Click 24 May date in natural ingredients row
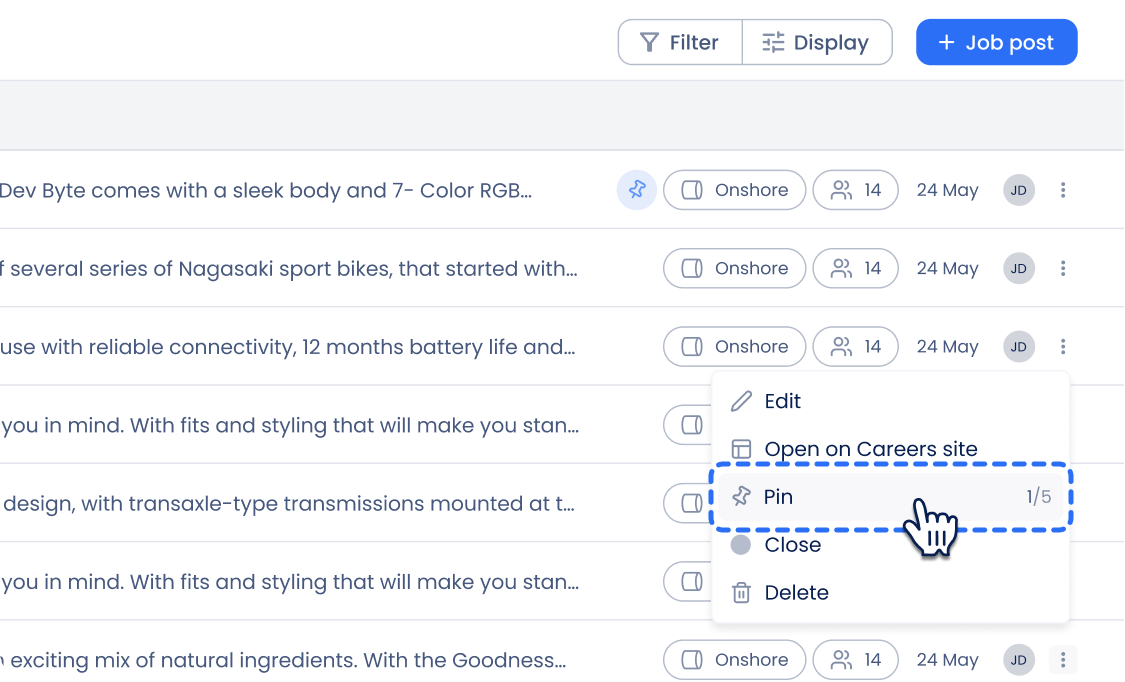This screenshot has height=682, width=1125. (947, 660)
